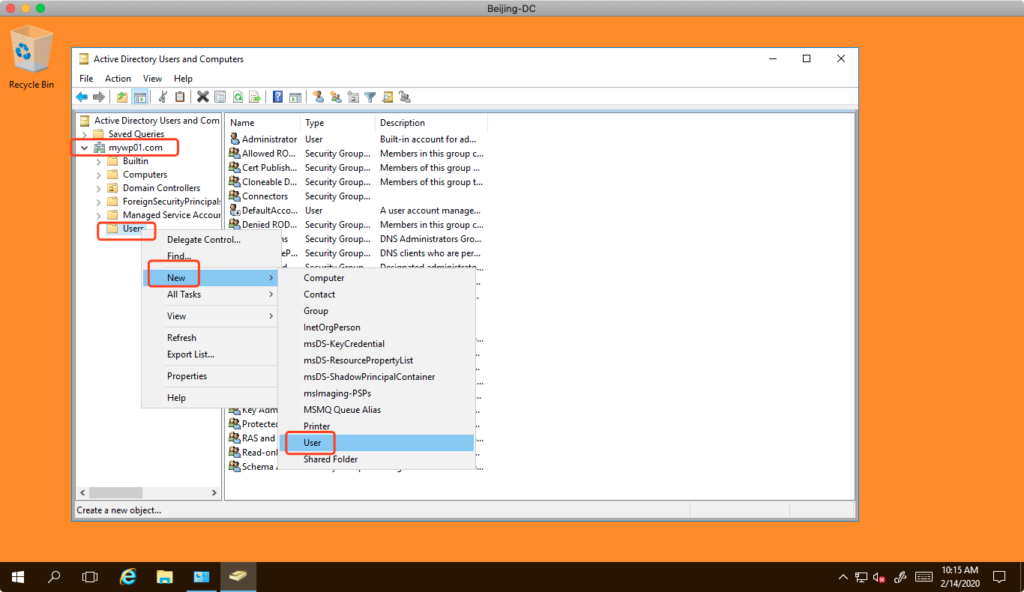Image resolution: width=1024 pixels, height=592 pixels.
Task: Click the Delete (X) toolbar icon
Action: tap(203, 97)
